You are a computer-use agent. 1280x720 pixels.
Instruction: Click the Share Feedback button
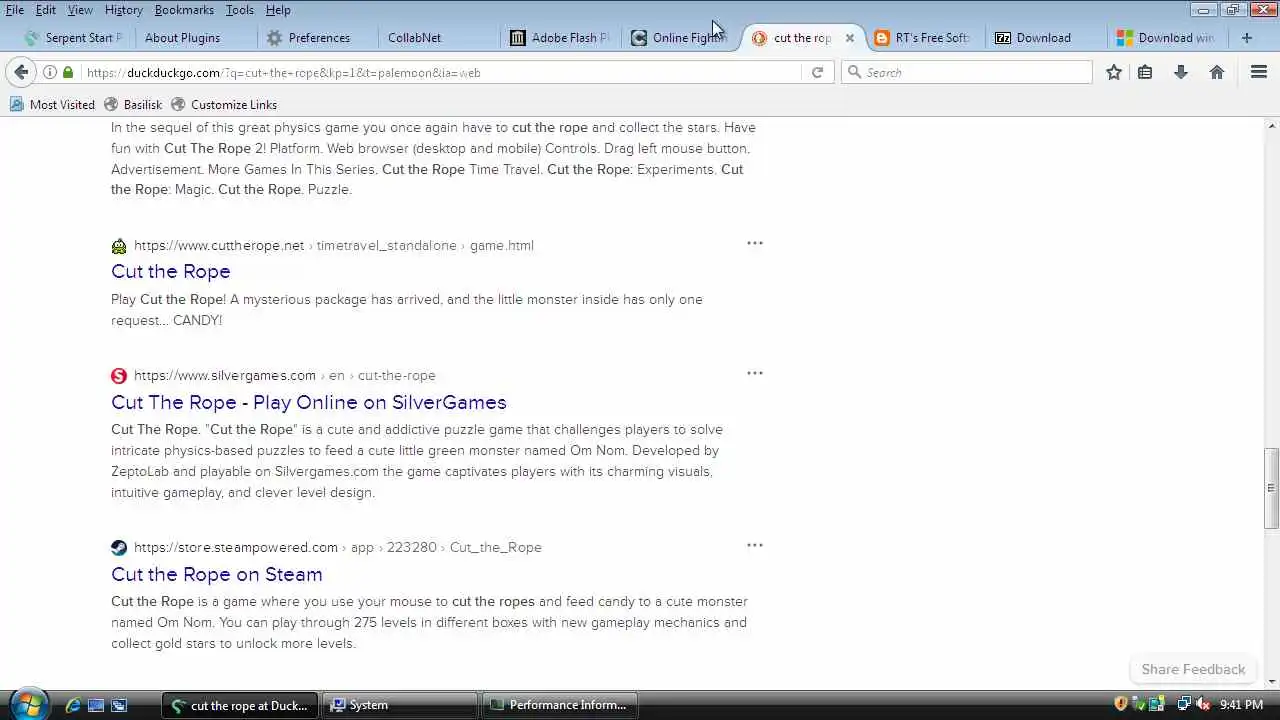(x=1193, y=669)
